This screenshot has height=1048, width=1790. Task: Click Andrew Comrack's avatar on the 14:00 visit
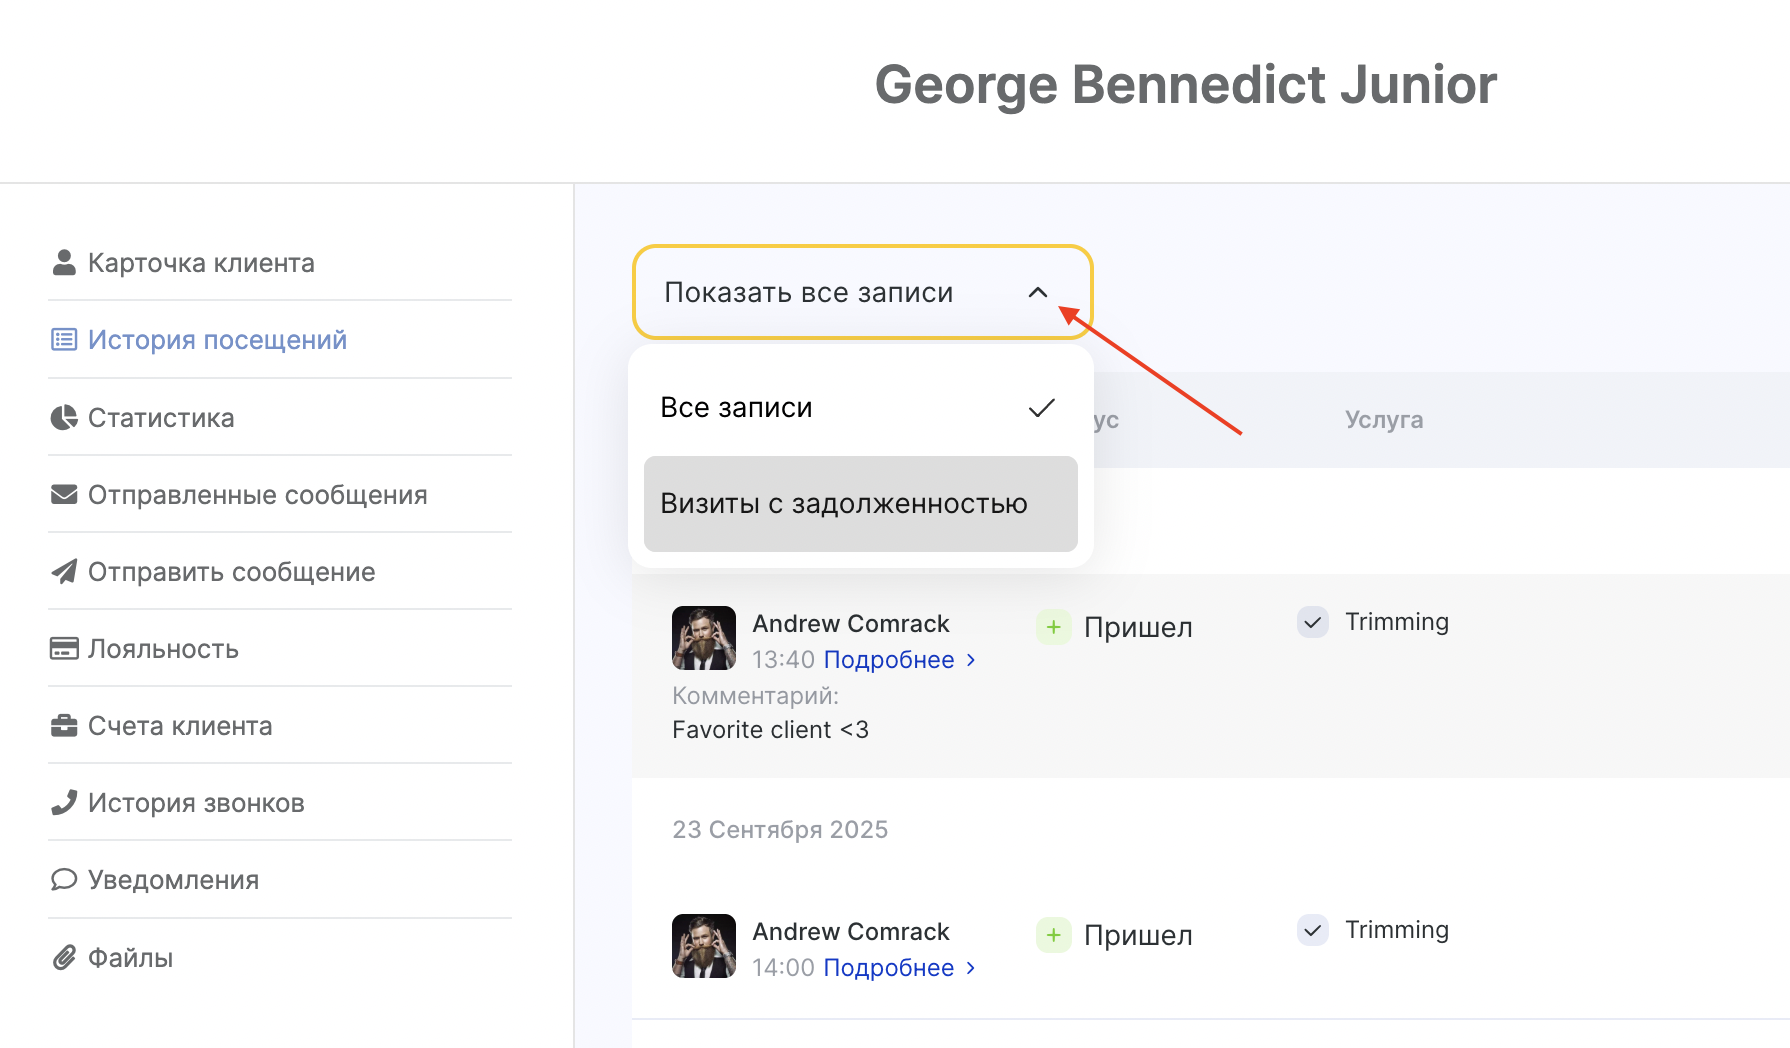coord(704,946)
